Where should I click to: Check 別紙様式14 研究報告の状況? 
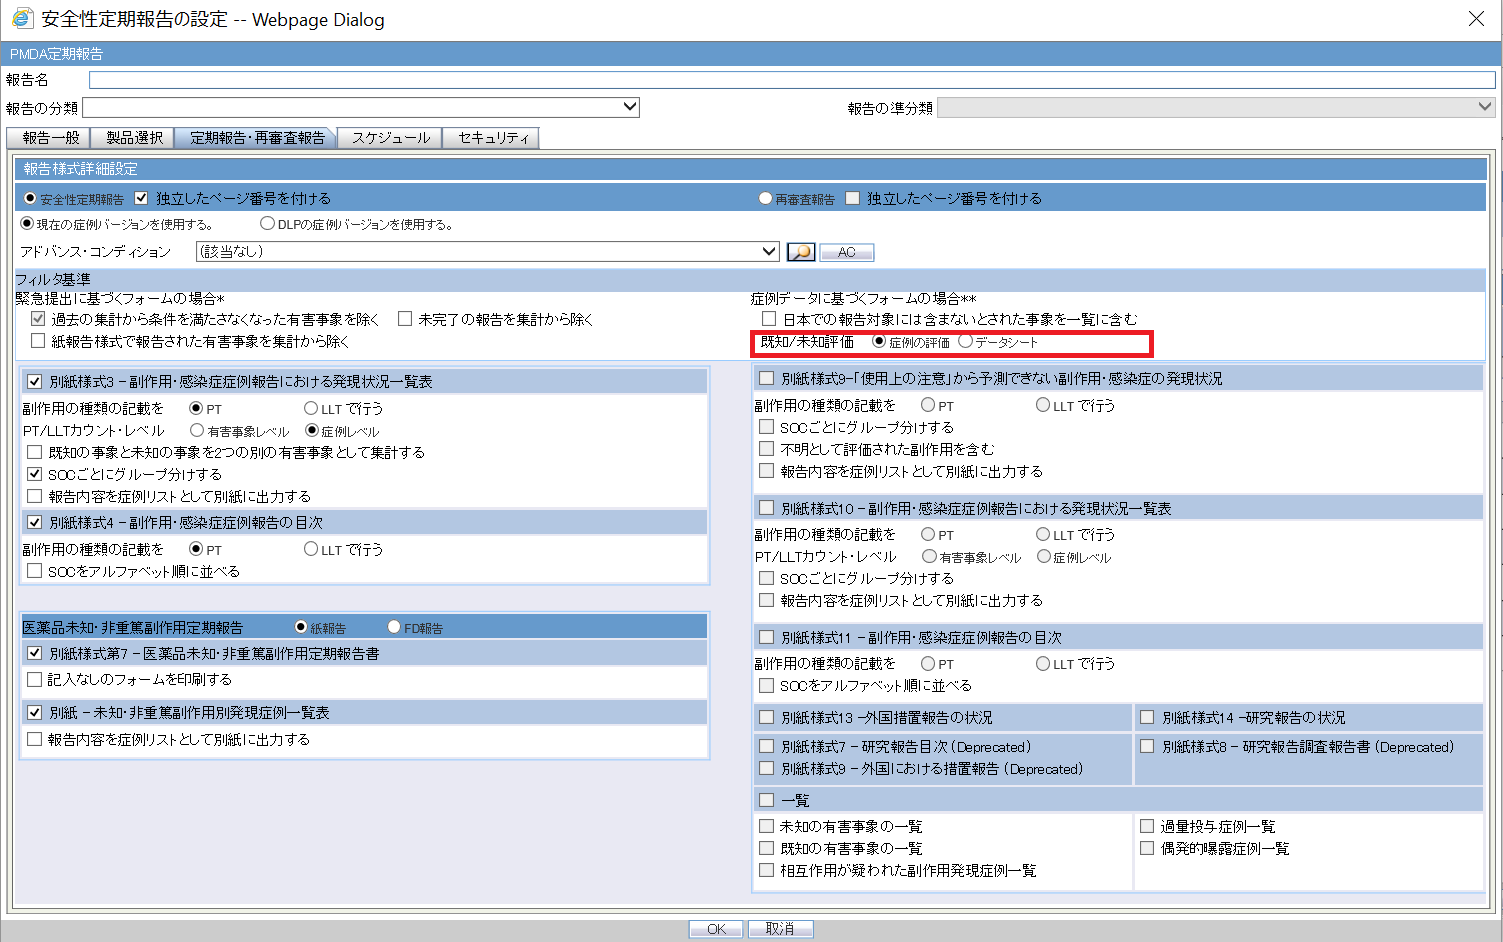(1147, 717)
